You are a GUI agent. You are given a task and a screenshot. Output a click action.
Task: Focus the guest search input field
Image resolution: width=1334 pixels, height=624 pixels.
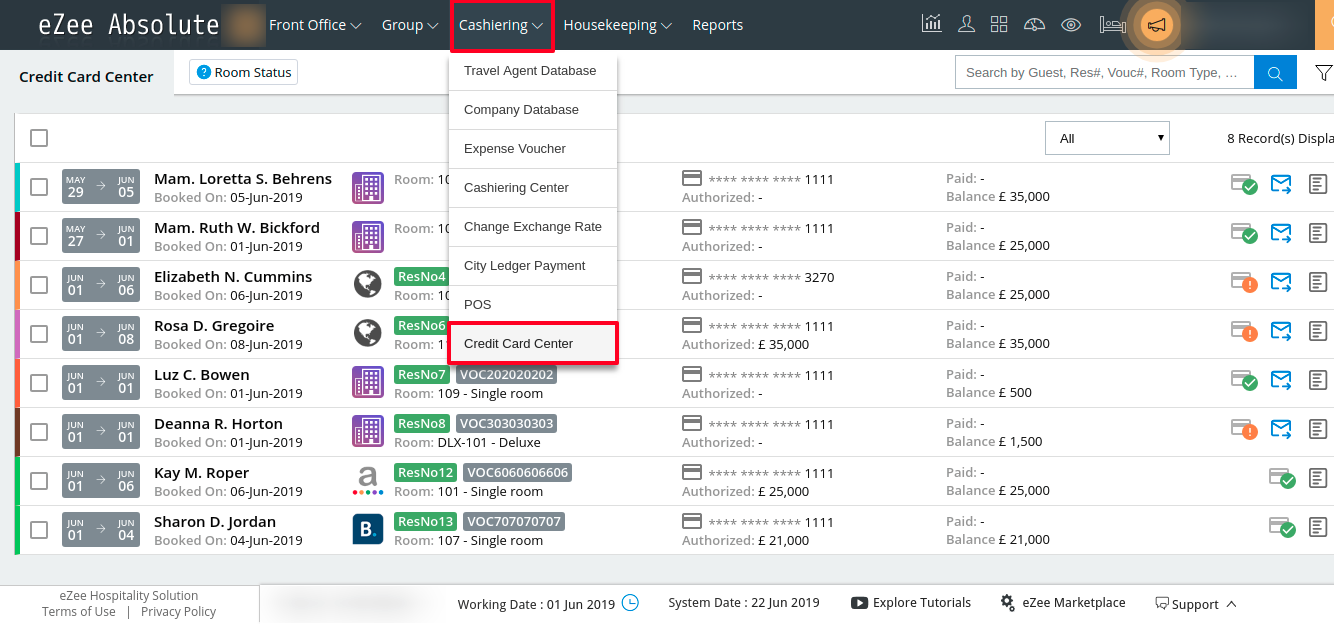pyautogui.click(x=1105, y=72)
